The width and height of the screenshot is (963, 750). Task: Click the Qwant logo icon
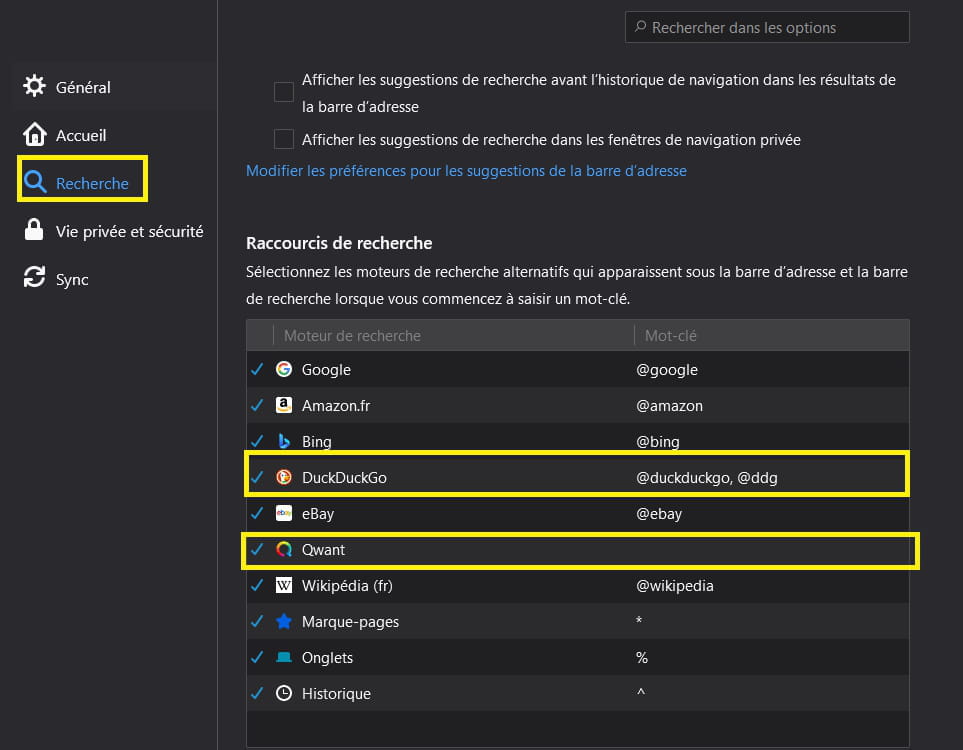[284, 549]
